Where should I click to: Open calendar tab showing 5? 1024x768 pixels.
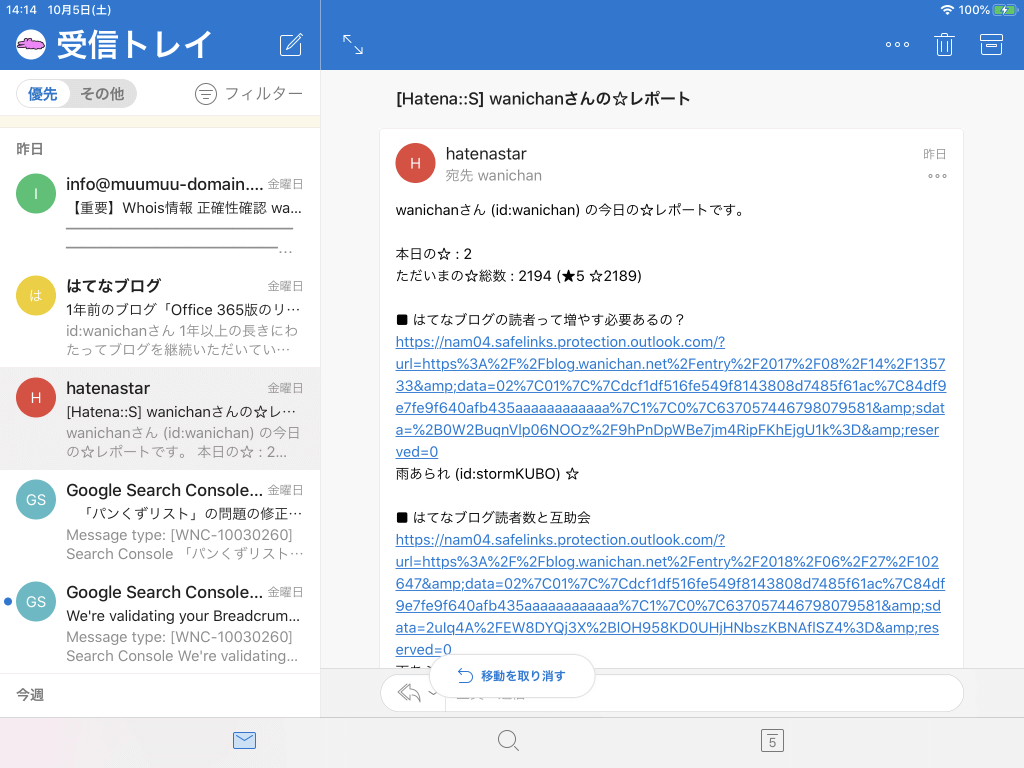[773, 741]
